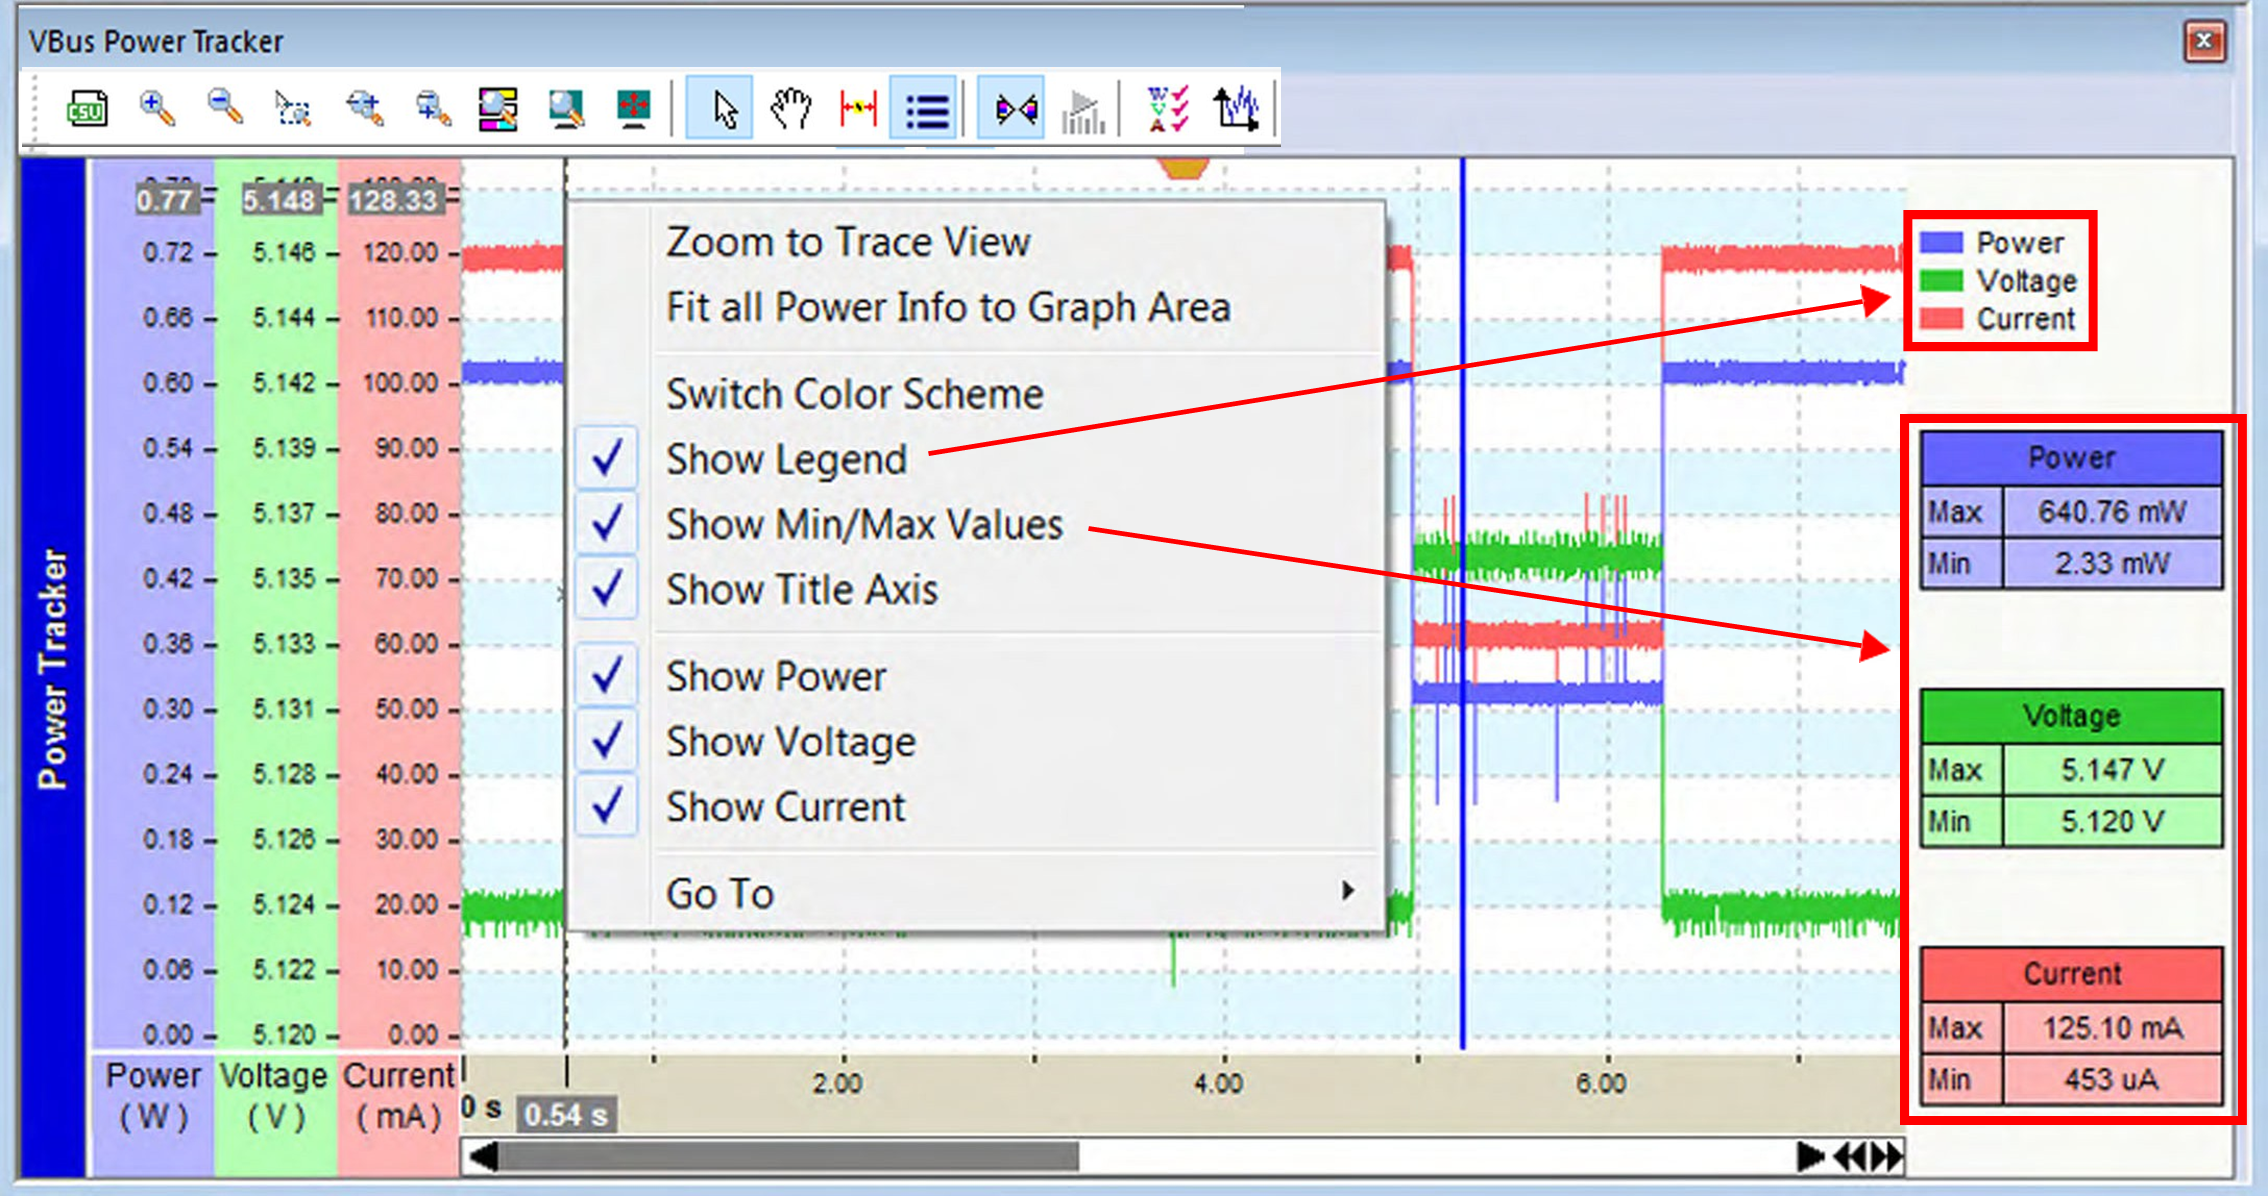The height and width of the screenshot is (1196, 2268).
Task: Select the zoom in magnifier tool
Action: 157,108
